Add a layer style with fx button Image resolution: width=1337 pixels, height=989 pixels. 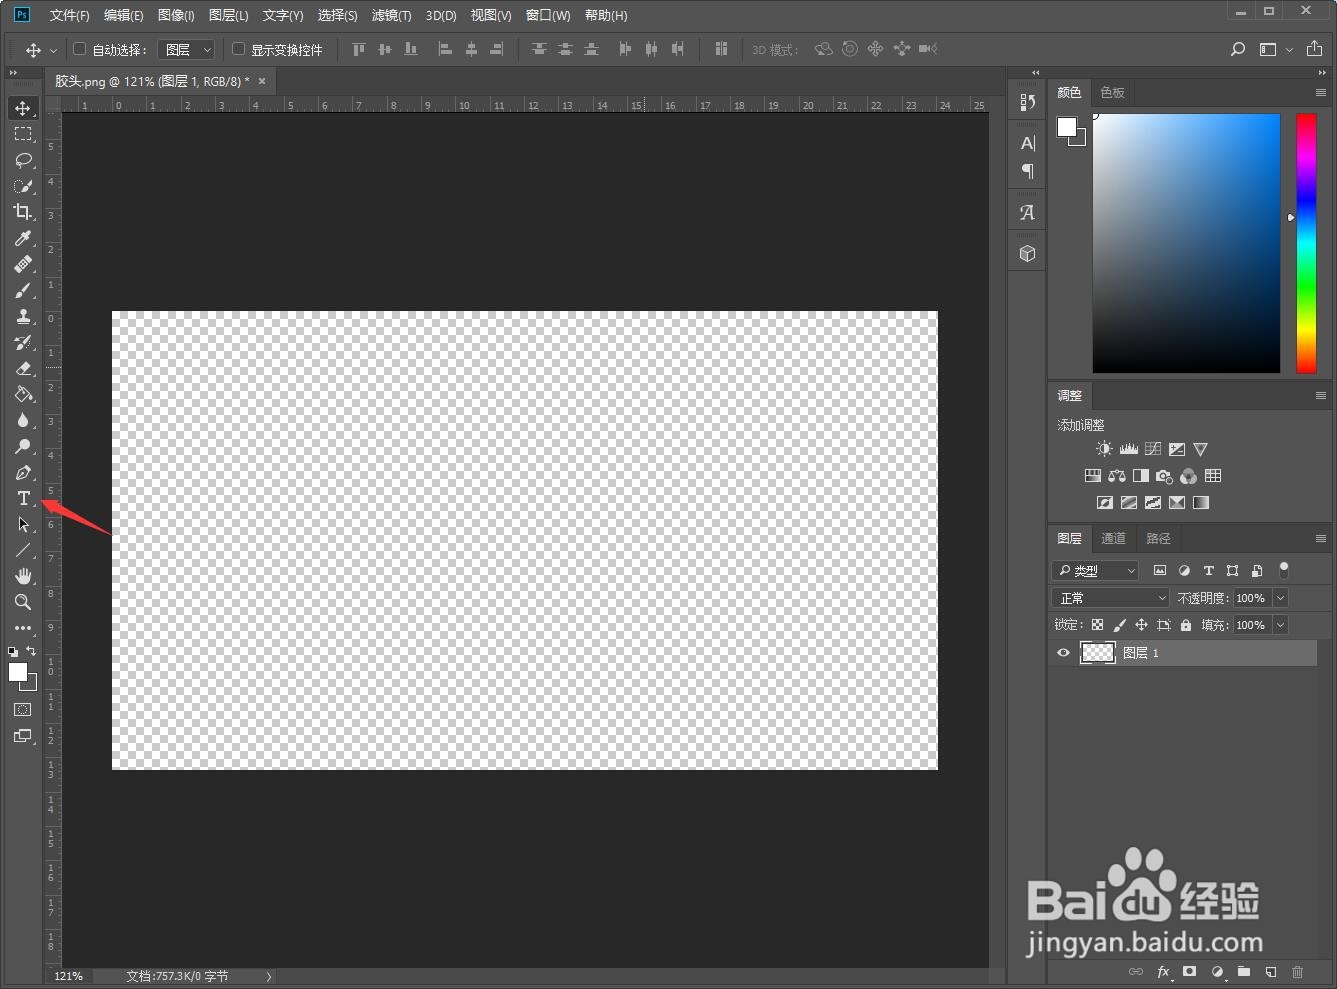1164,971
